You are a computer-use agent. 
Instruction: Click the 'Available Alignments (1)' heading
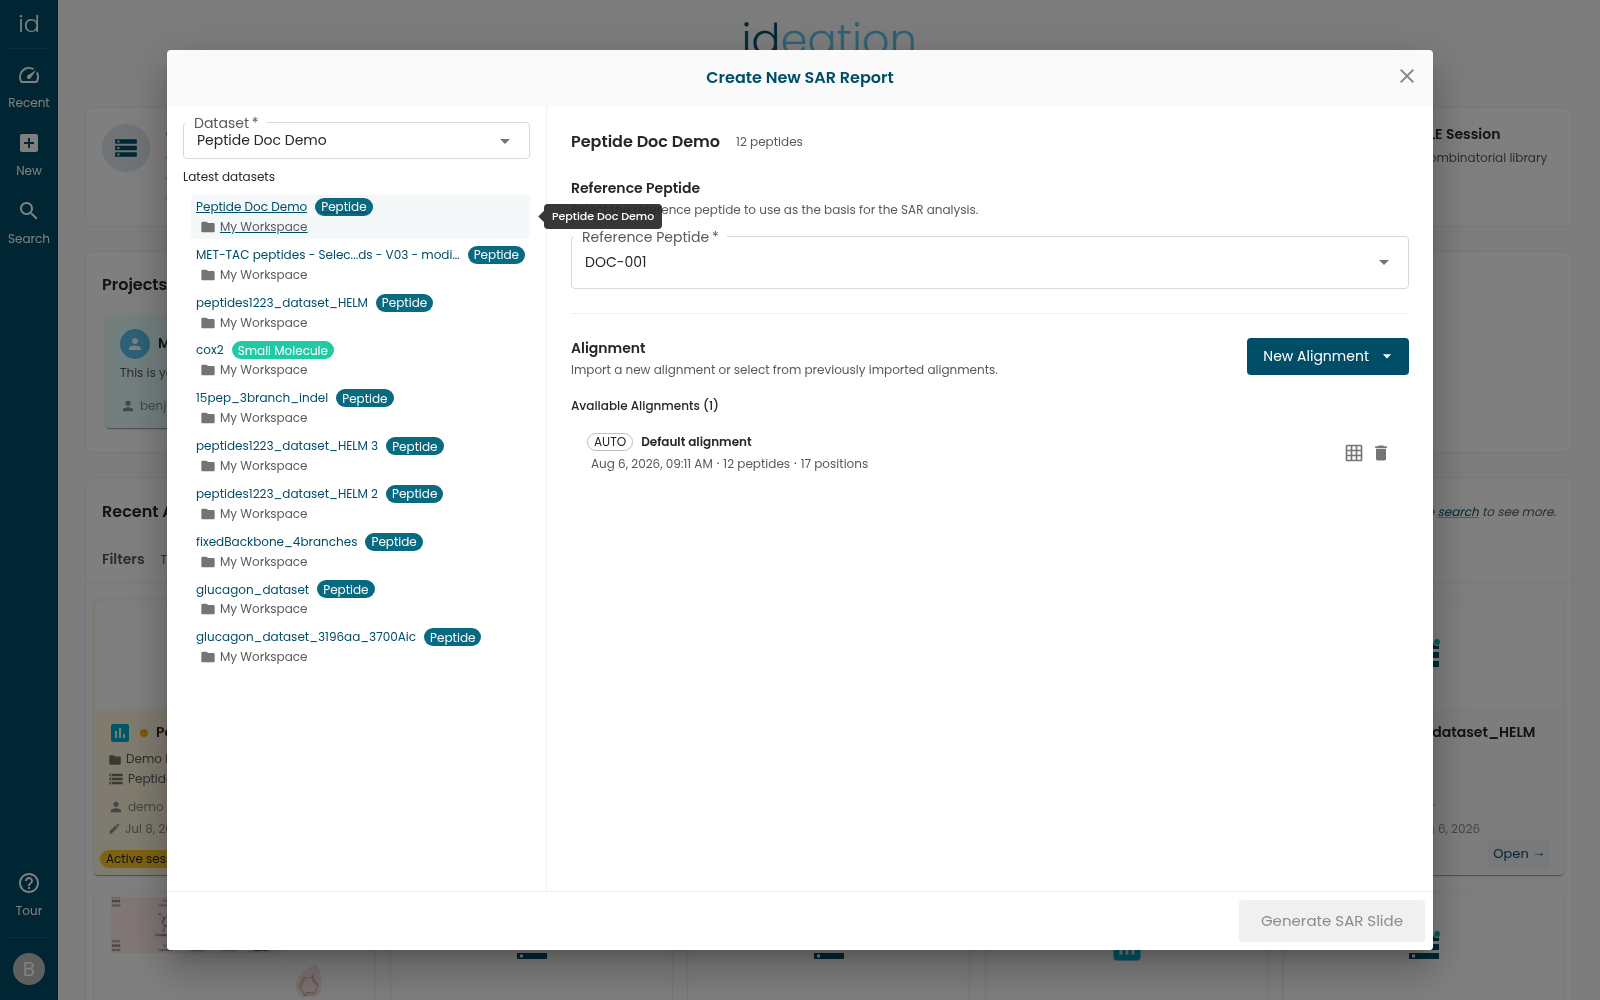tap(645, 406)
